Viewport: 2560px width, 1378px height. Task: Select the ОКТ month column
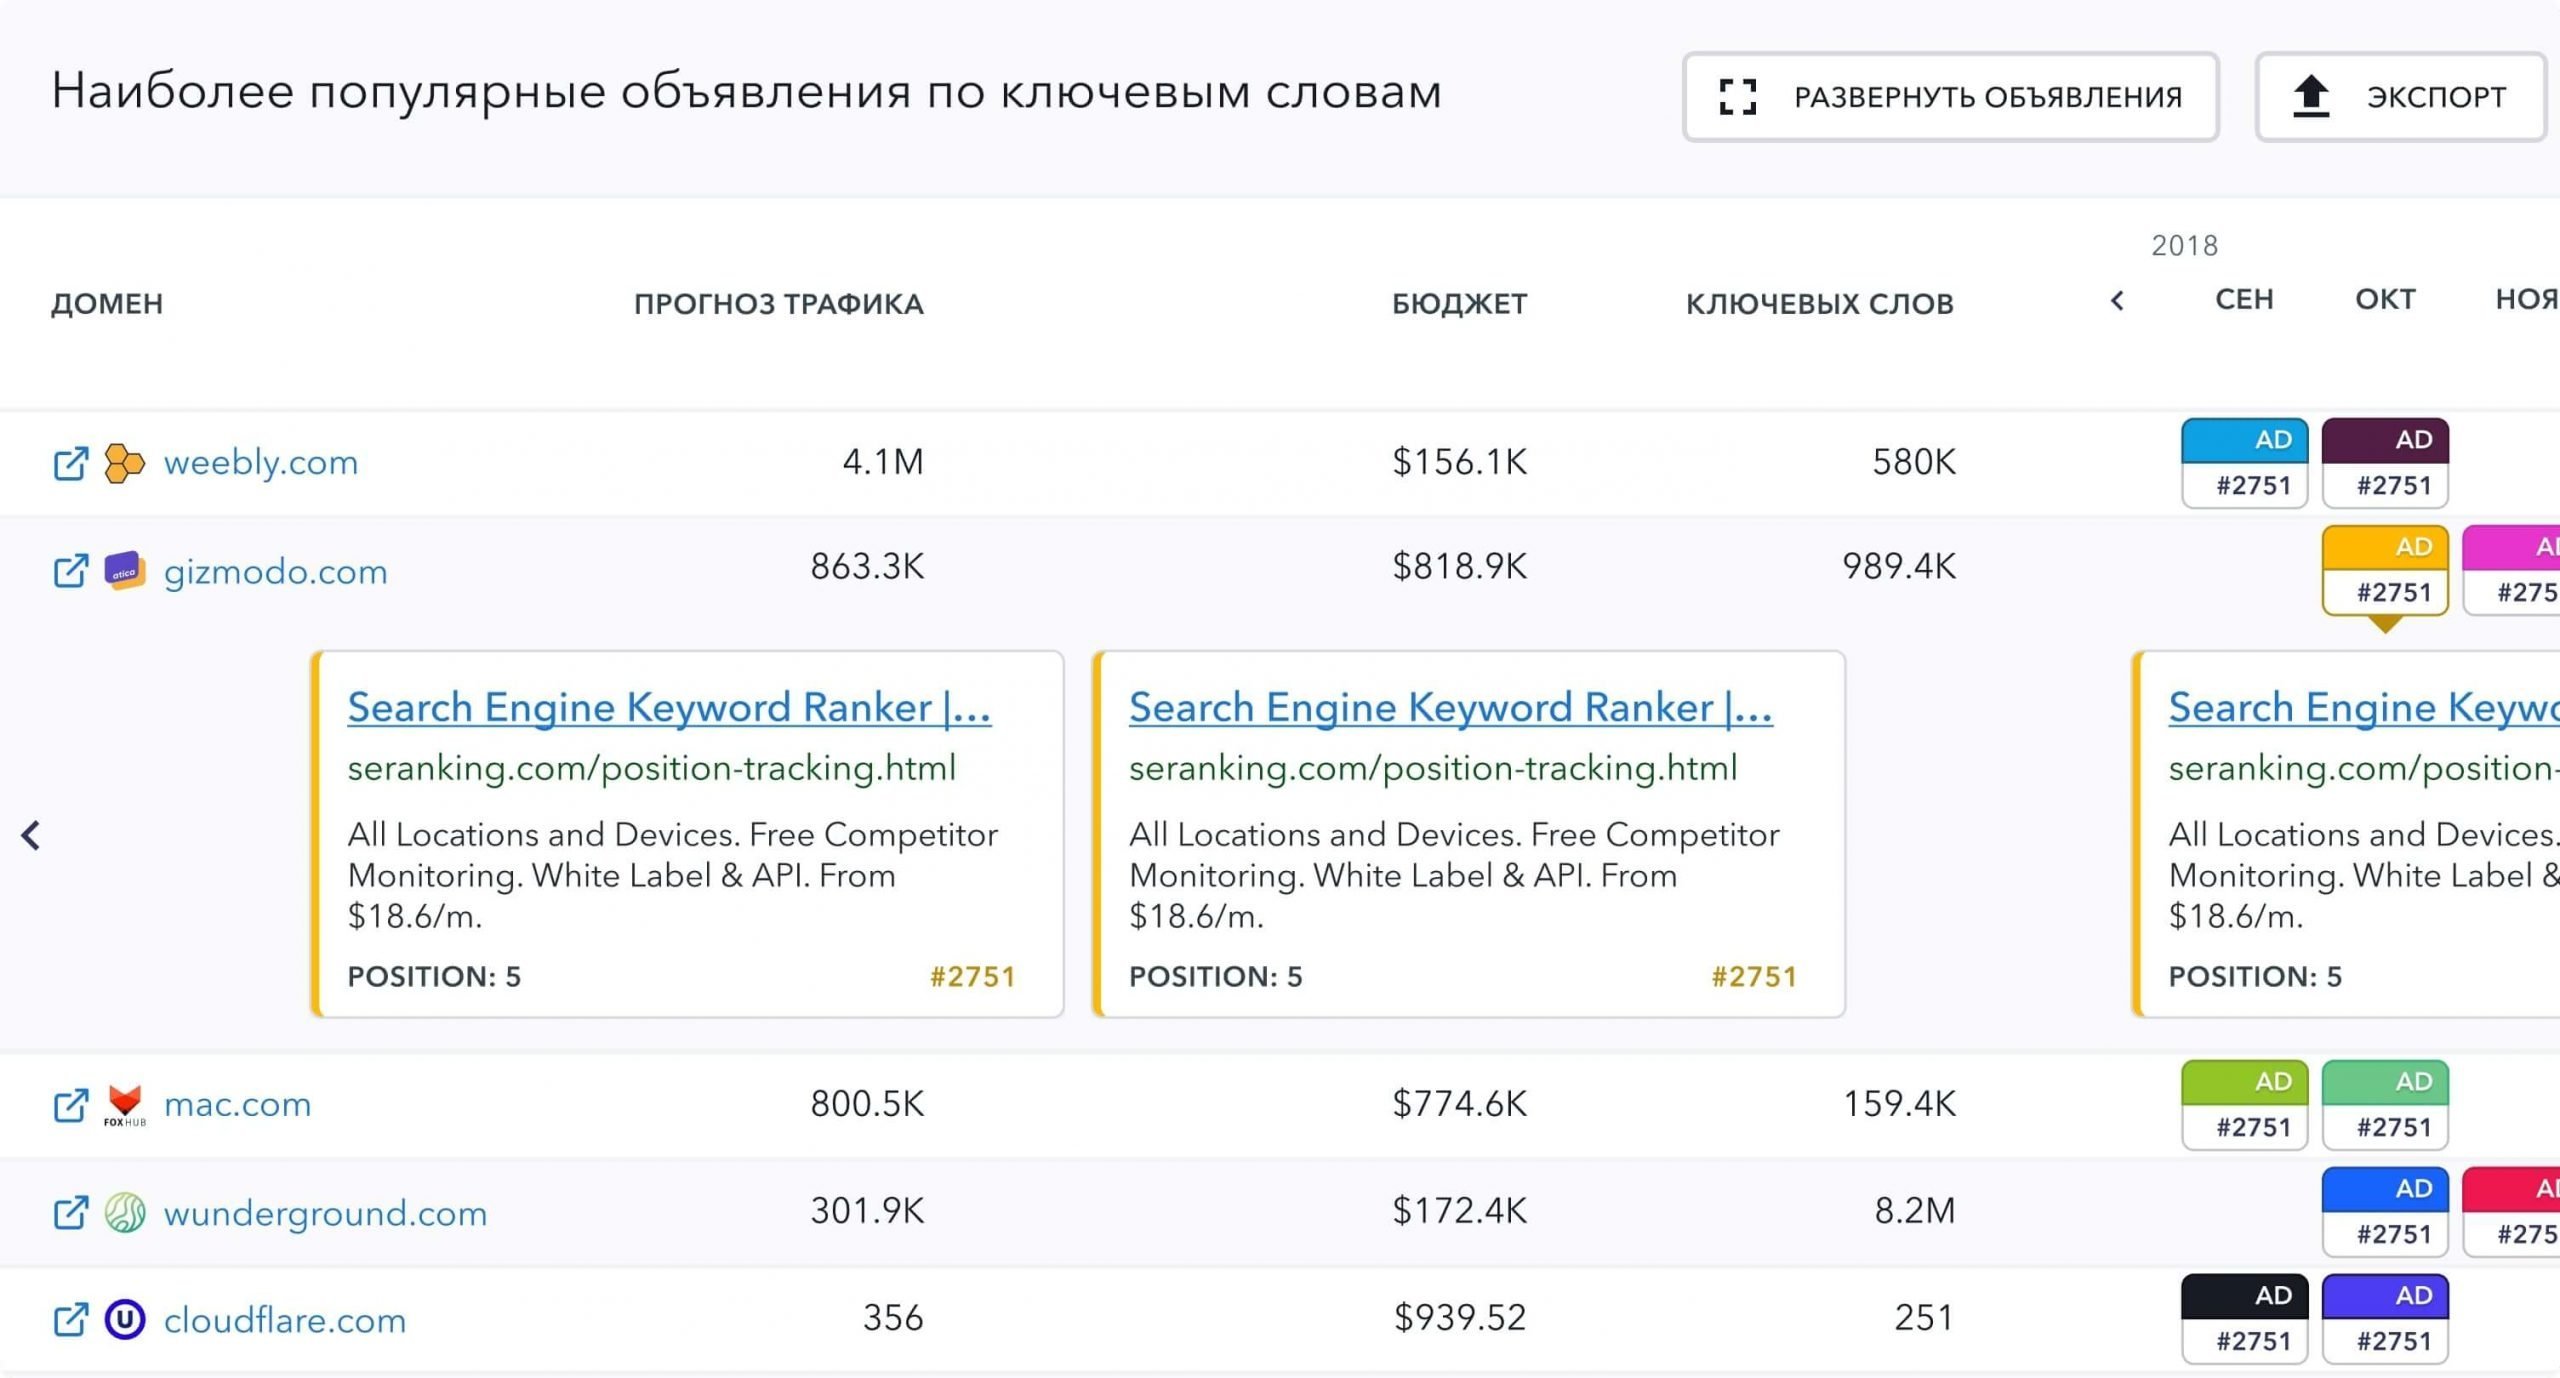(2385, 300)
